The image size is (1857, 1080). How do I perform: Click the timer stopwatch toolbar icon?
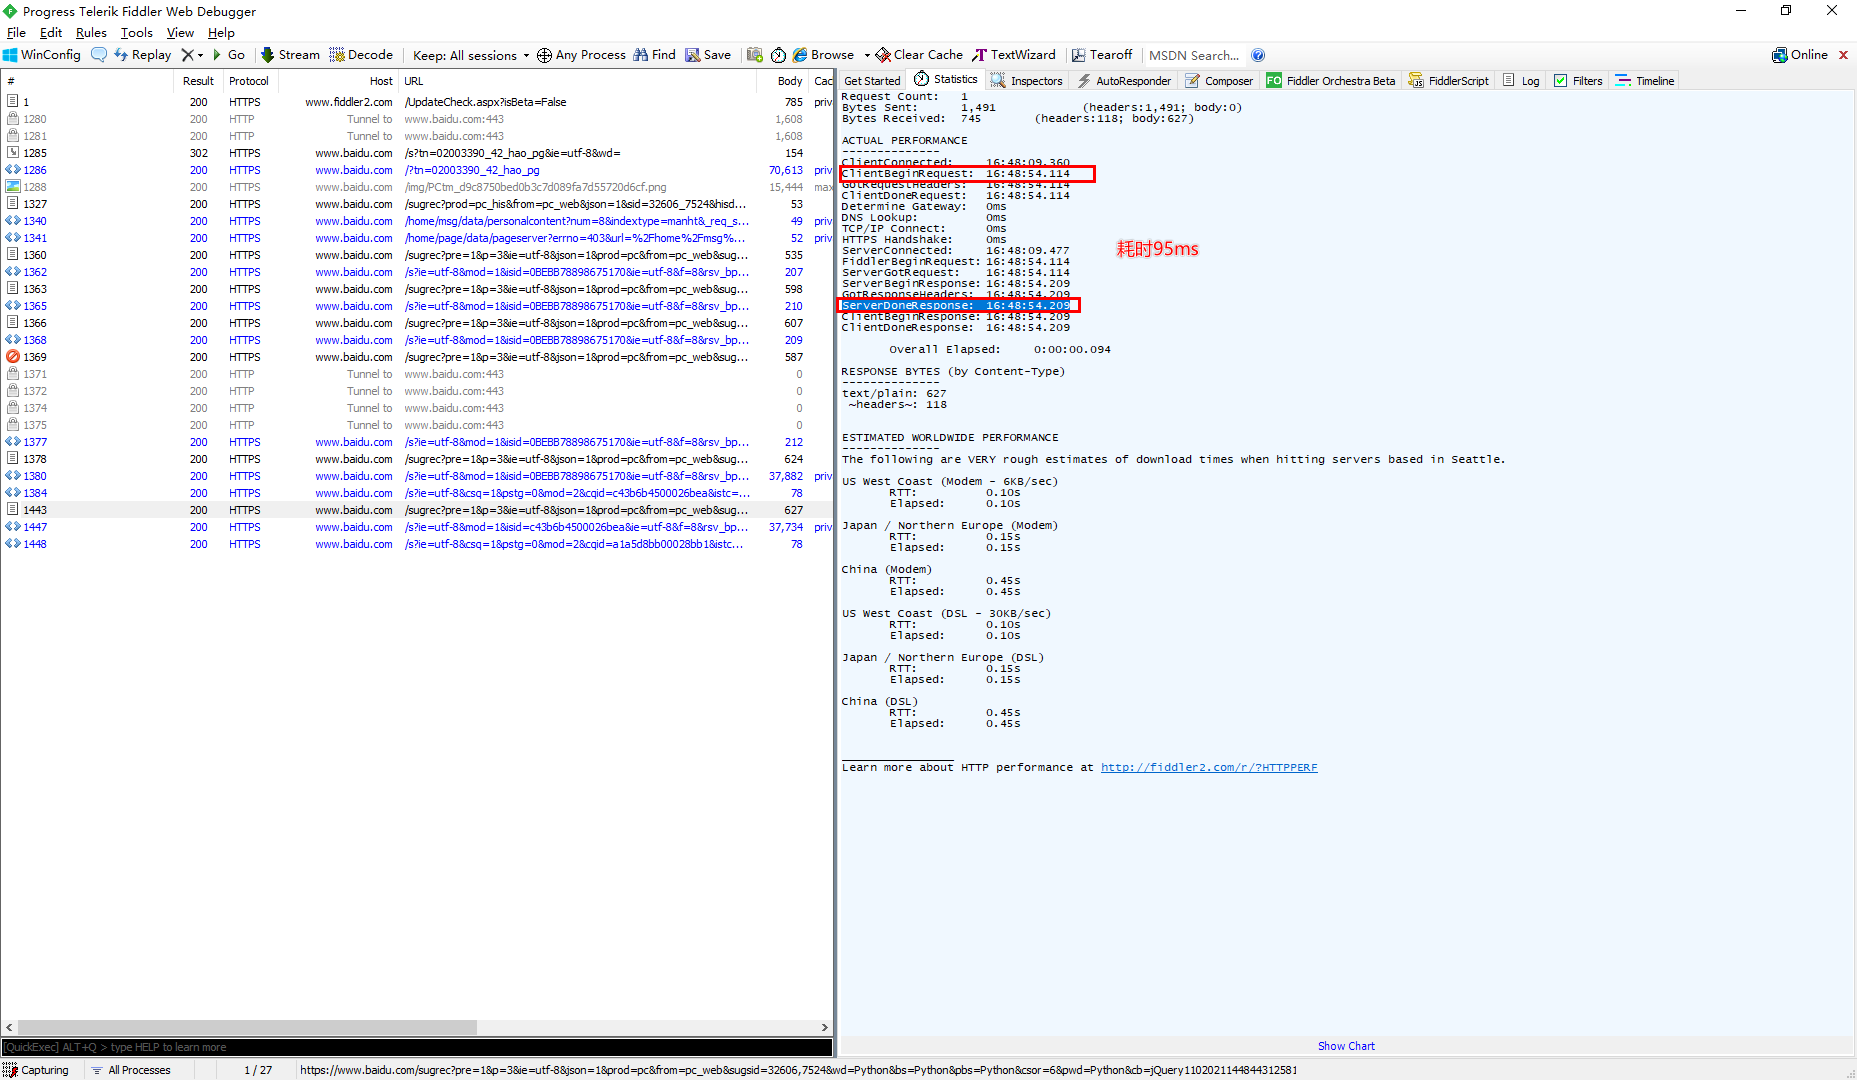(x=778, y=55)
